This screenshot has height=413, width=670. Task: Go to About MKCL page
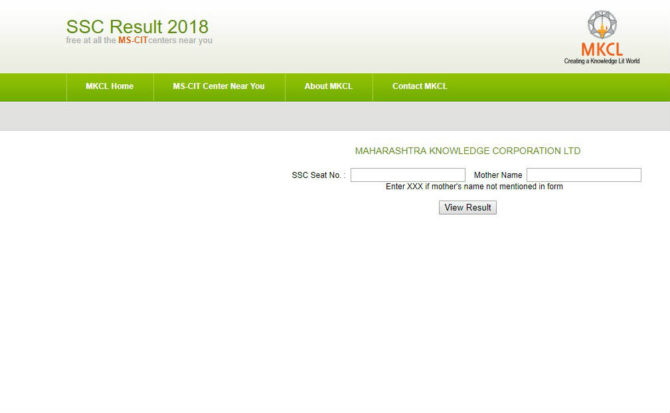click(328, 86)
